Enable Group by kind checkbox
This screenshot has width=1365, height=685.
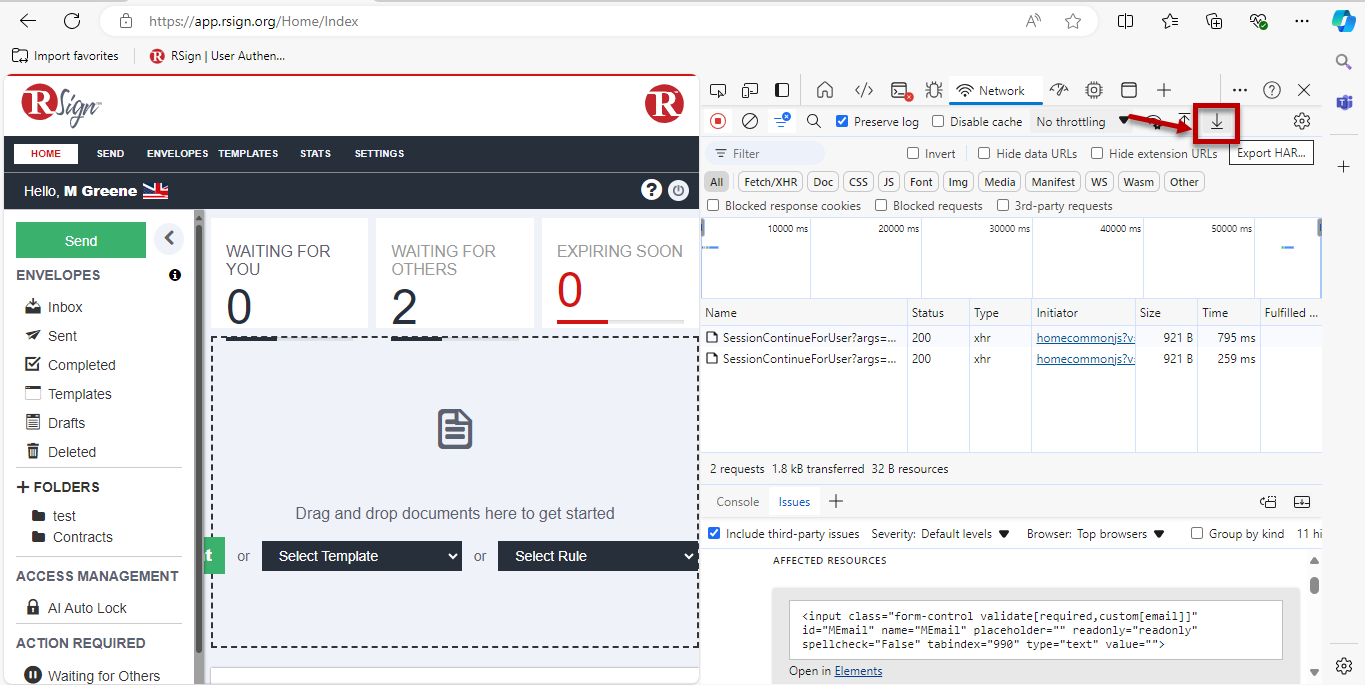coord(1197,533)
